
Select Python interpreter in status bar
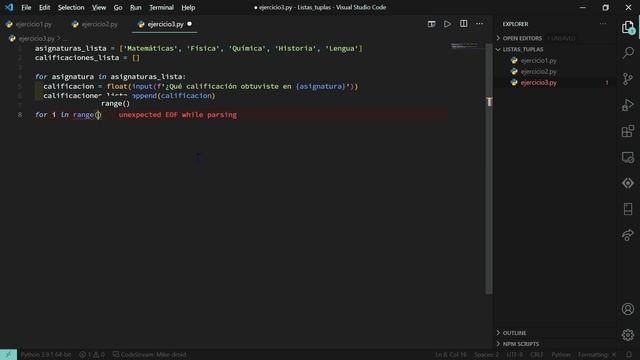pos(46,354)
